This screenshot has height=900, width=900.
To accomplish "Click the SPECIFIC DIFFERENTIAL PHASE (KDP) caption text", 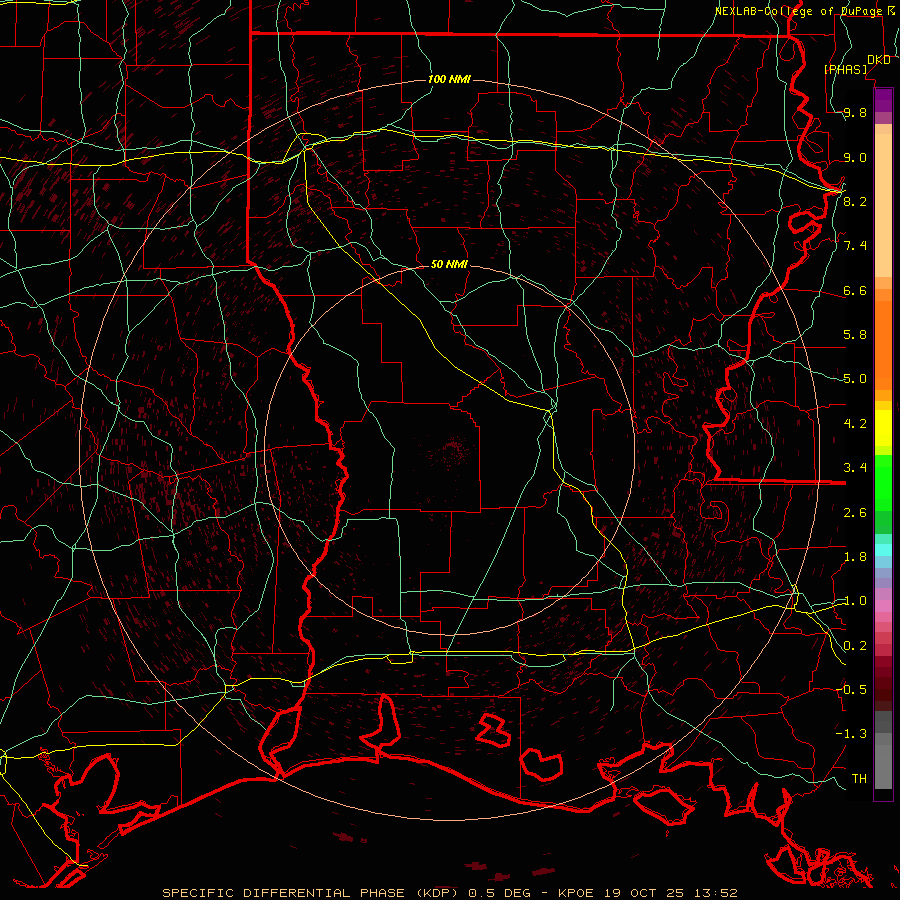I will point(311,893).
